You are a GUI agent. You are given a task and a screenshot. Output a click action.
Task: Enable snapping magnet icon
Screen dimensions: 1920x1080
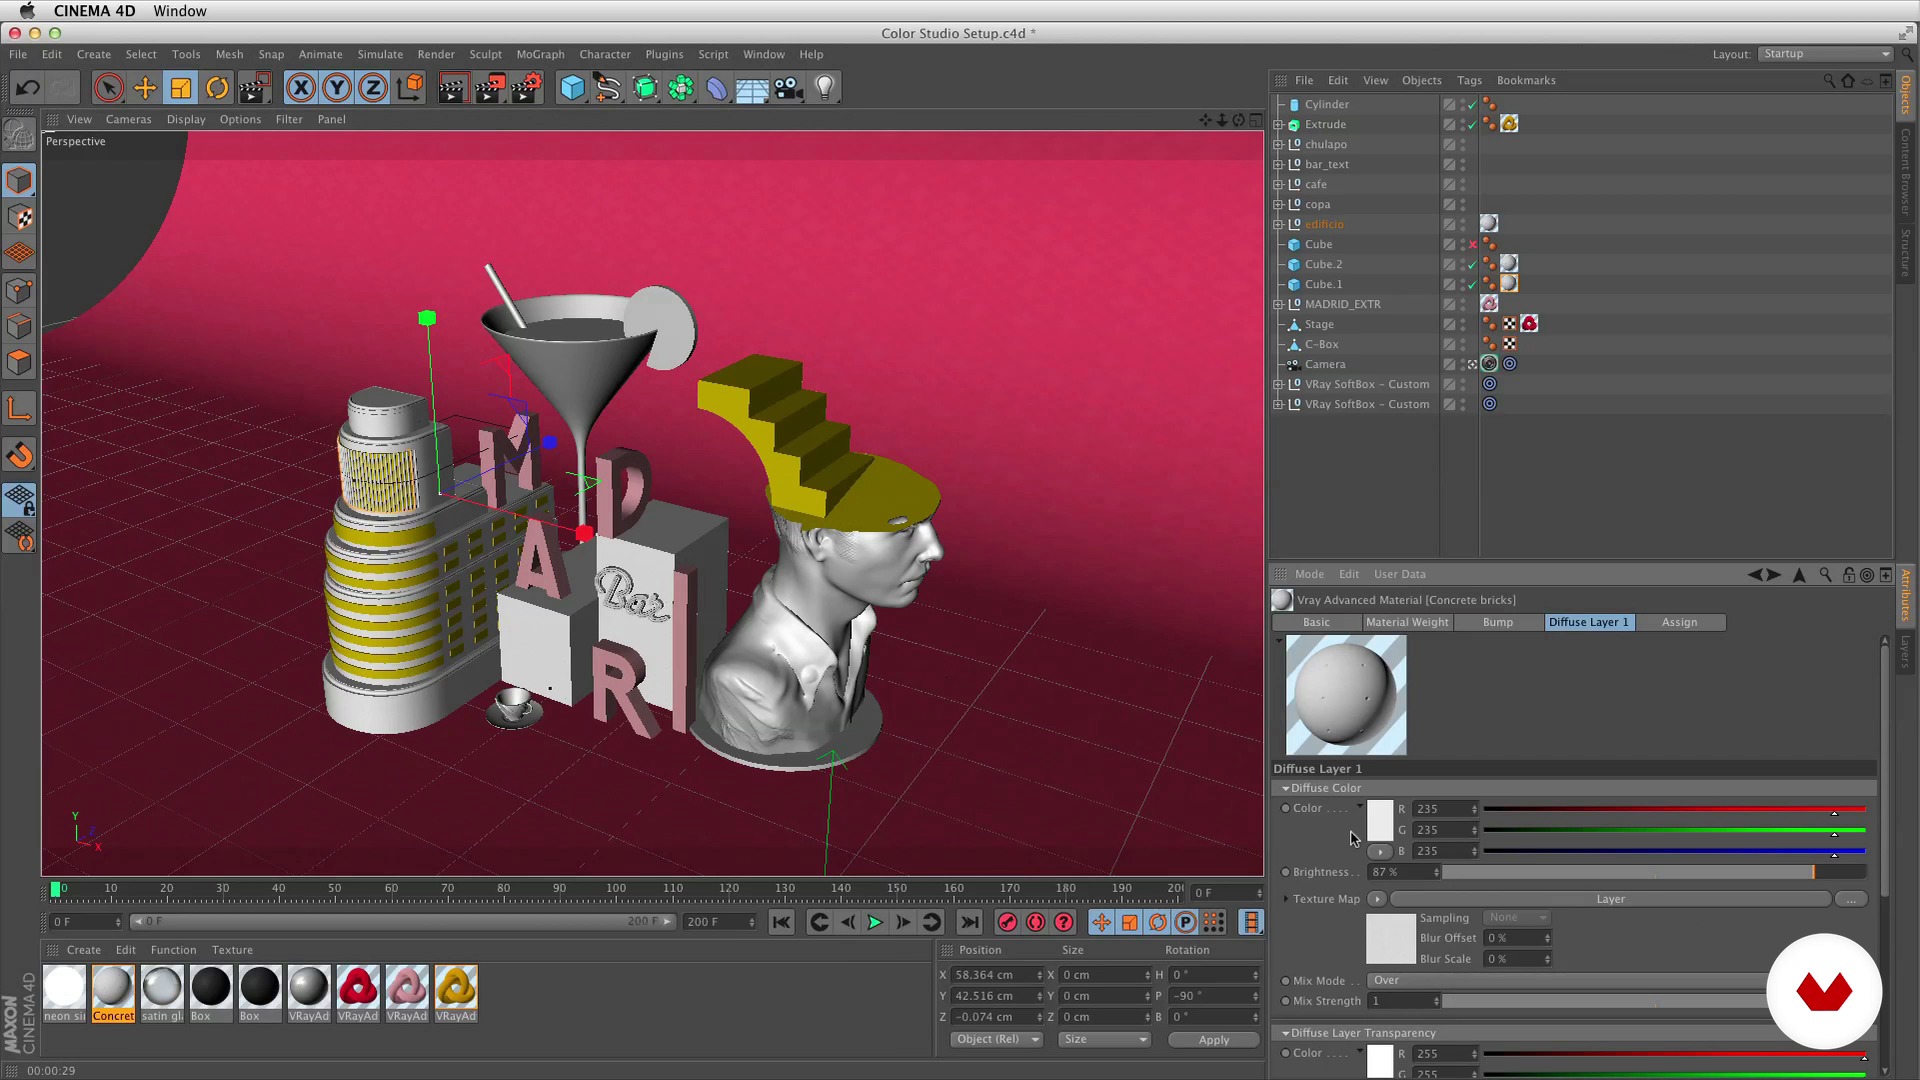19,455
